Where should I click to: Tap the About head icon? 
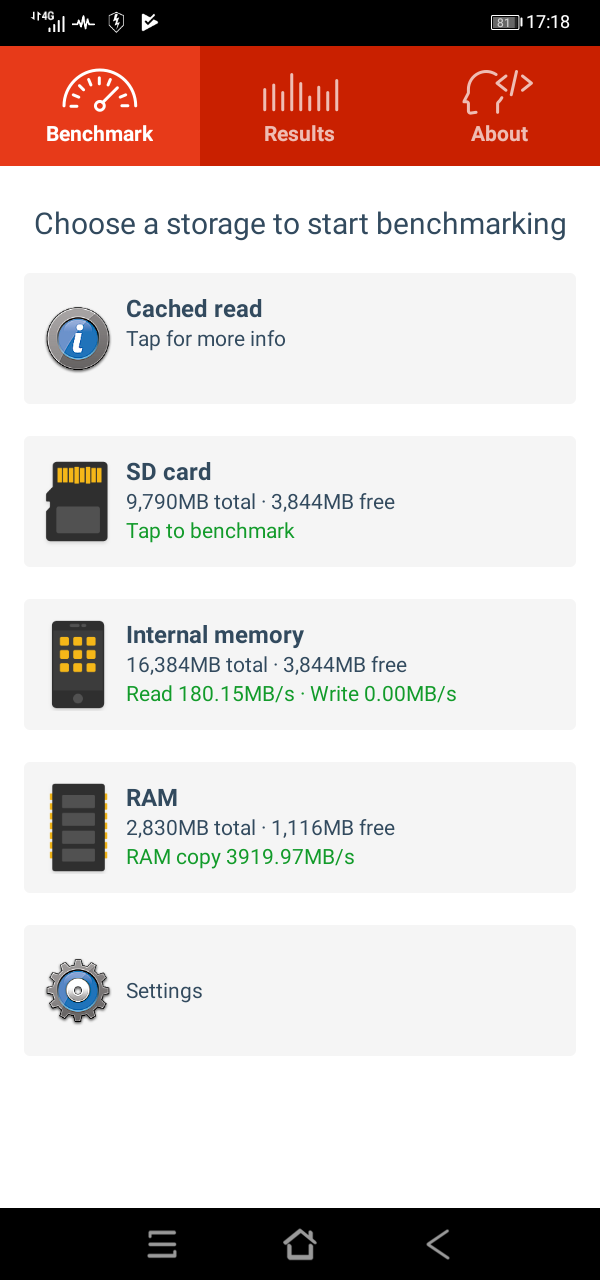pyautogui.click(x=498, y=92)
